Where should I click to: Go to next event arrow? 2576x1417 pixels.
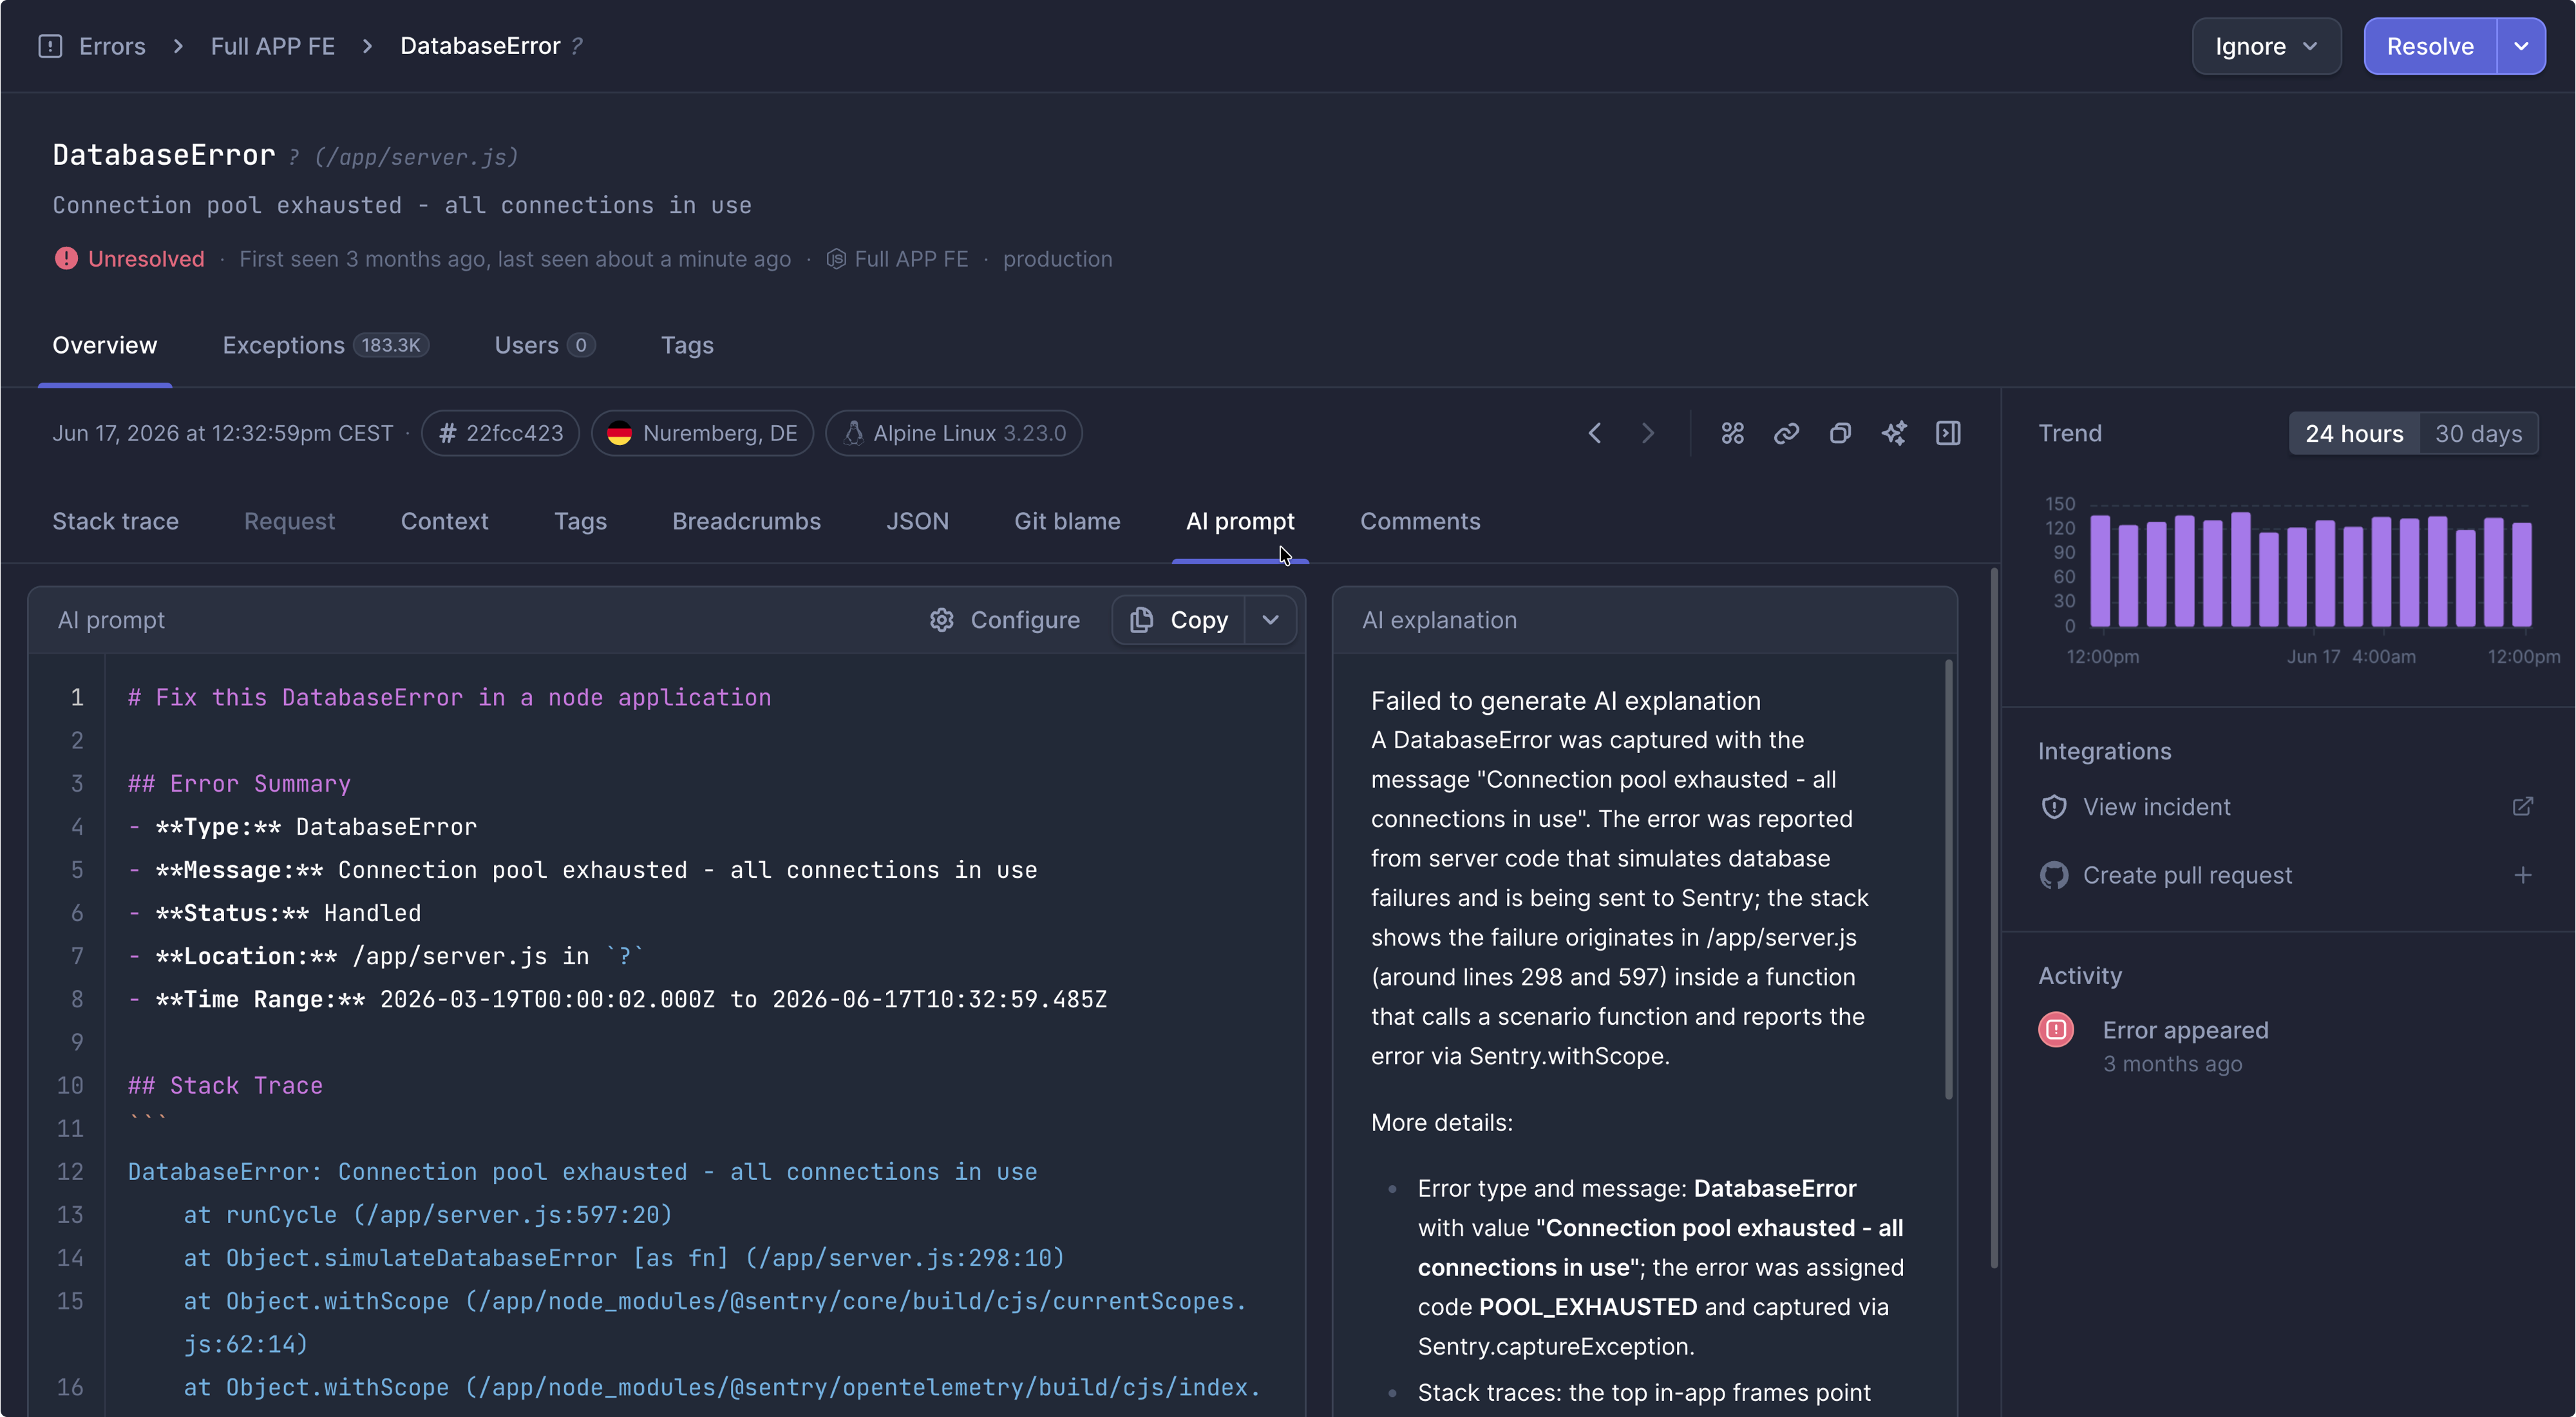tap(1648, 433)
